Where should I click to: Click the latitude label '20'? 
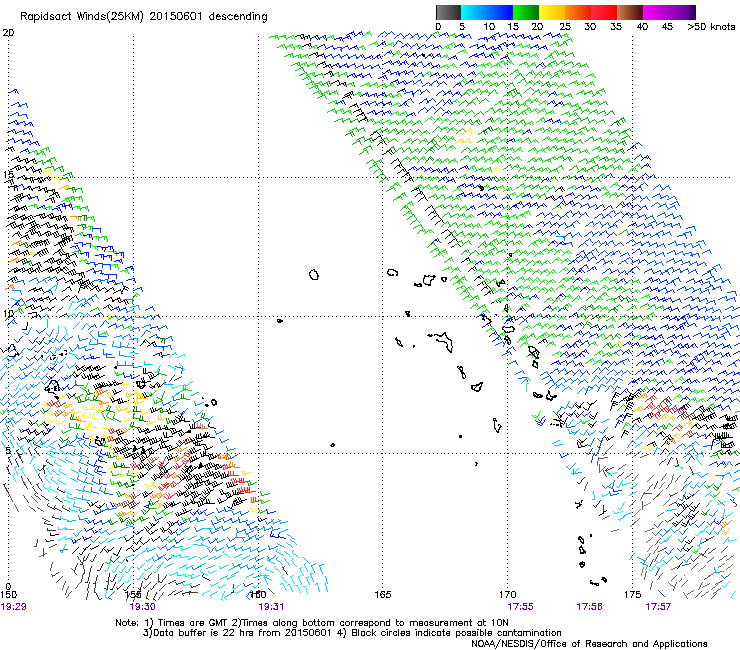coord(8,33)
